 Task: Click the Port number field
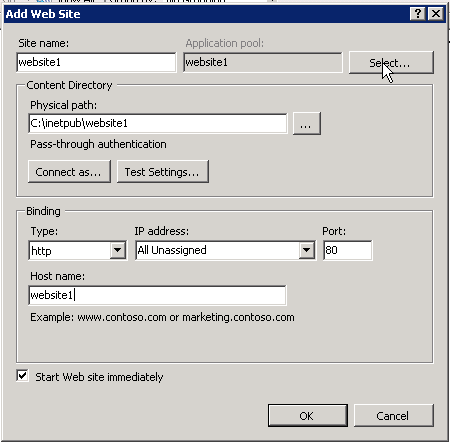347,250
